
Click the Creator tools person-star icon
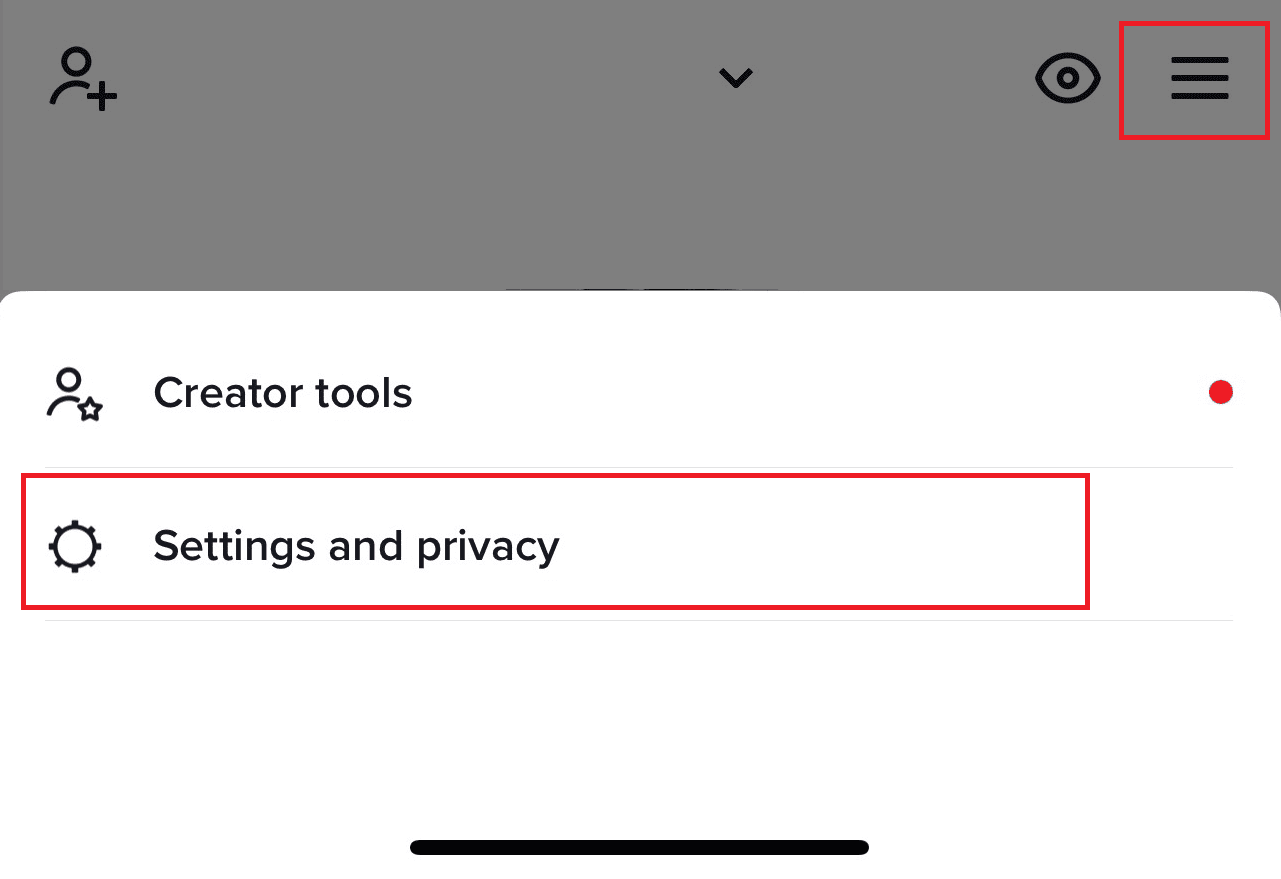tap(75, 393)
